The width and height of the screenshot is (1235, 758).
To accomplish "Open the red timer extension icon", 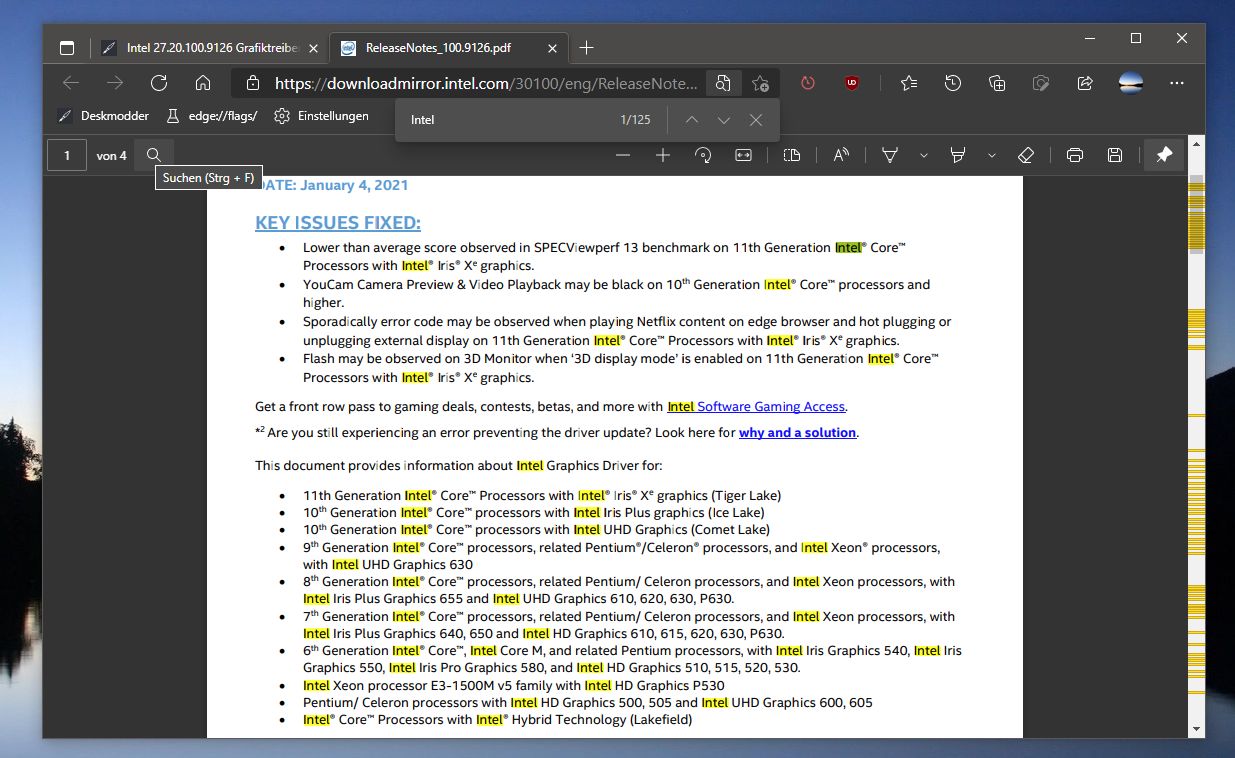I will 808,83.
